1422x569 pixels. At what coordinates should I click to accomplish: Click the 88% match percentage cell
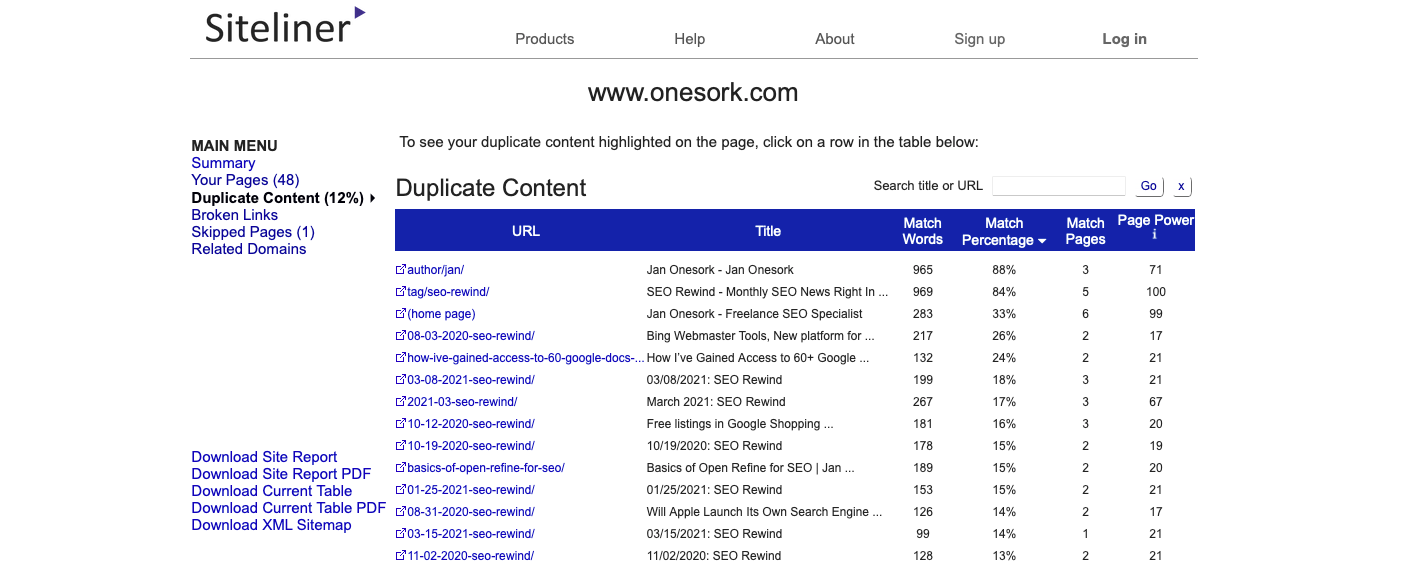(x=1004, y=270)
